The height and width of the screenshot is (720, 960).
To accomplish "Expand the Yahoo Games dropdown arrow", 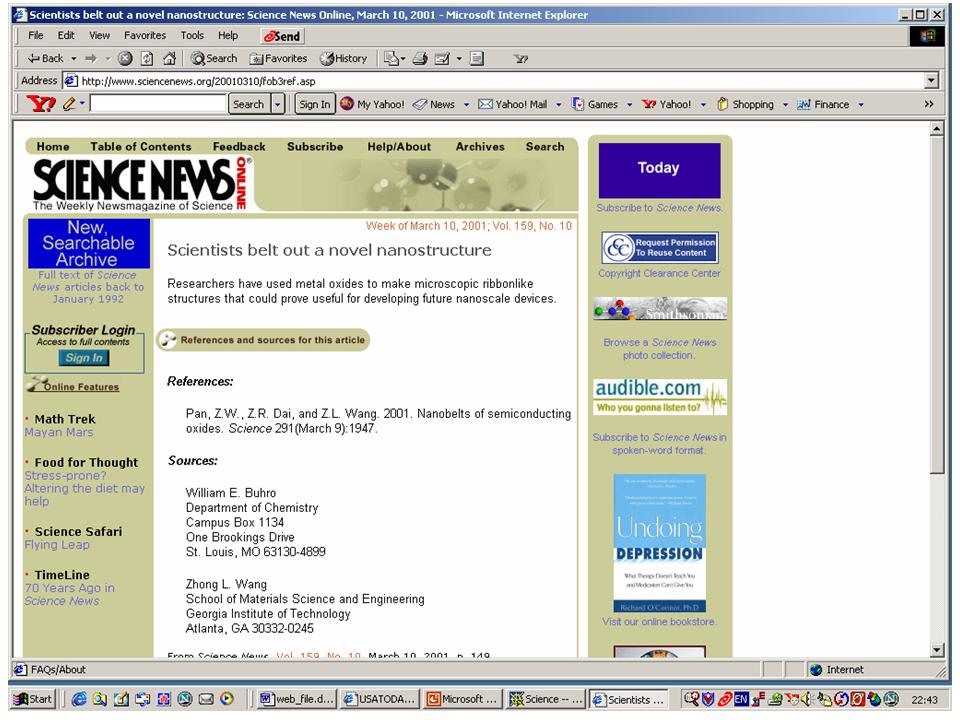I will click(x=629, y=105).
